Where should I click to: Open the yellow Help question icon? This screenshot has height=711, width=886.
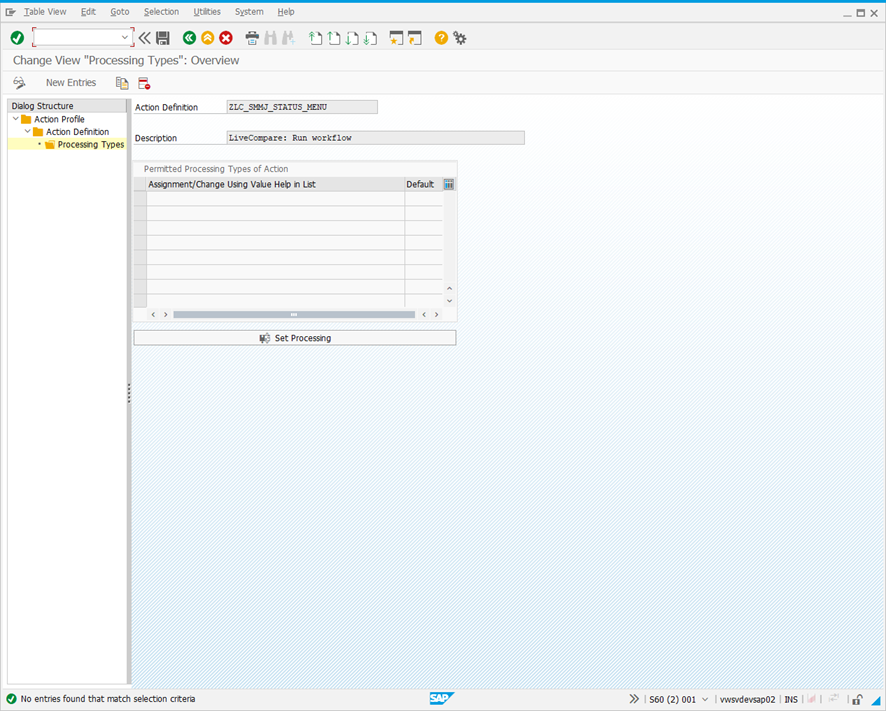441,38
